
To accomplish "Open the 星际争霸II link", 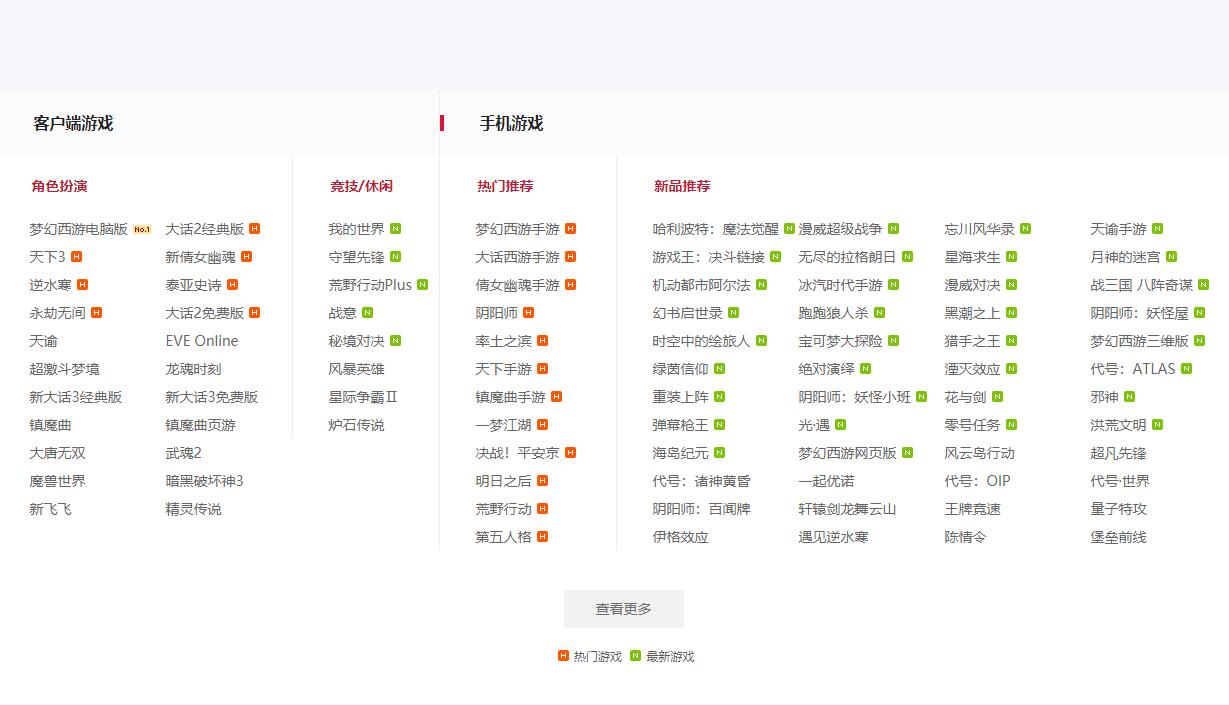I will 363,397.
